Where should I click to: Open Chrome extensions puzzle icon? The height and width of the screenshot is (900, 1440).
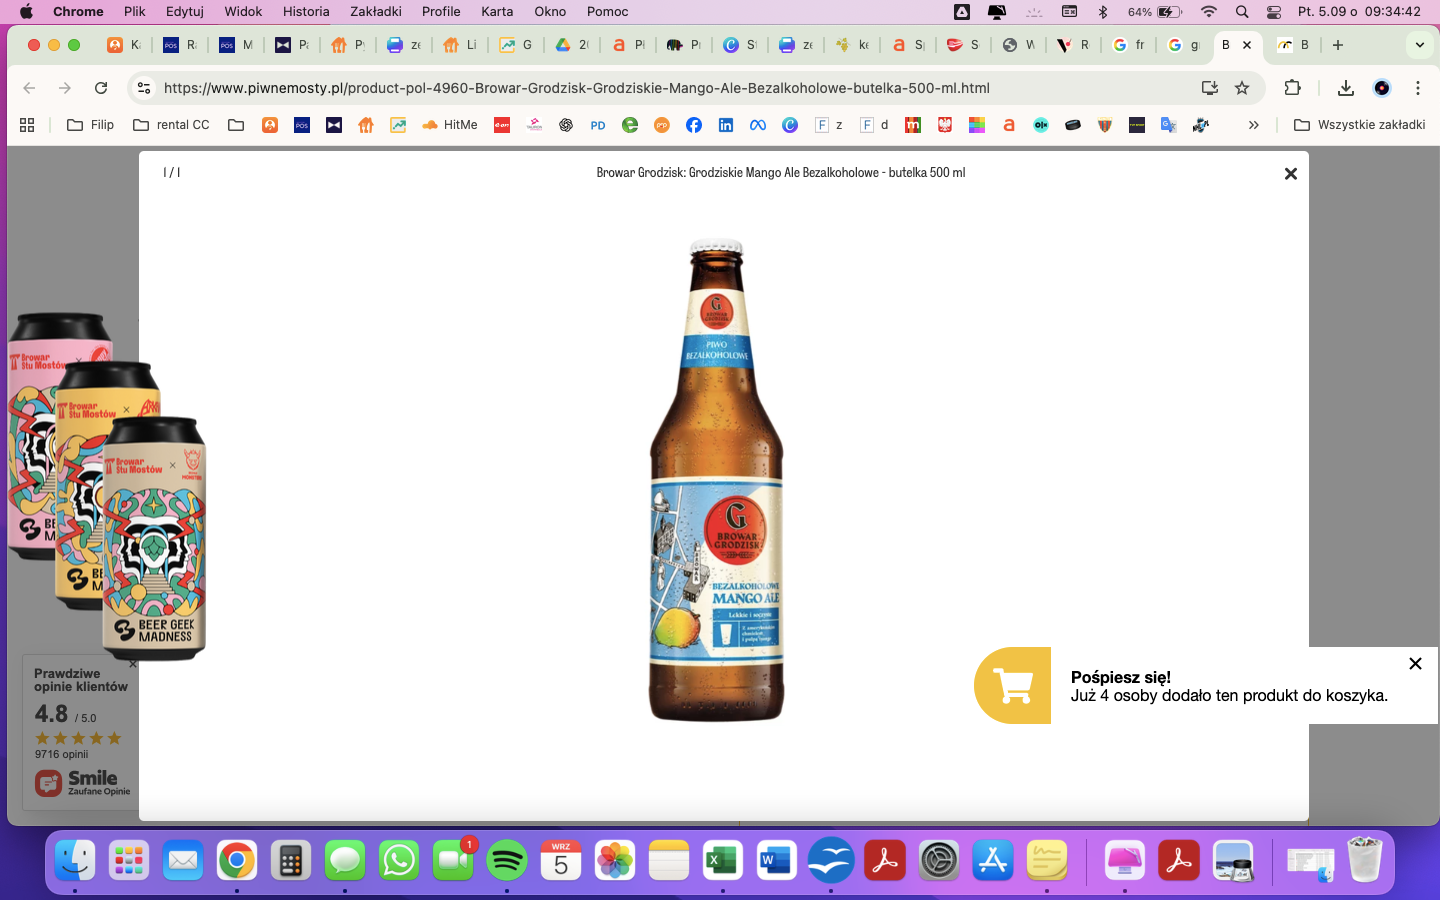(x=1292, y=88)
